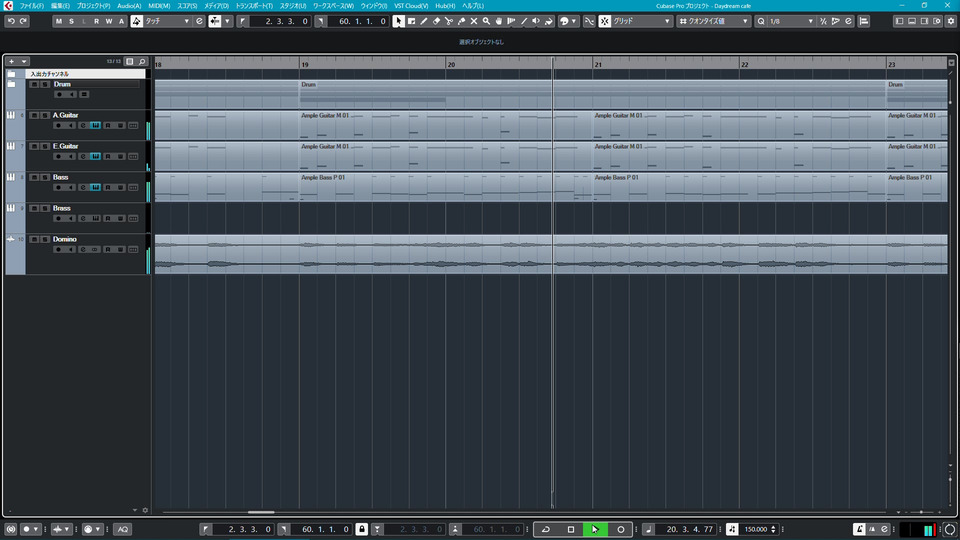The image size is (960, 540).
Task: Click Add Track plus button
Action: [x=11, y=61]
